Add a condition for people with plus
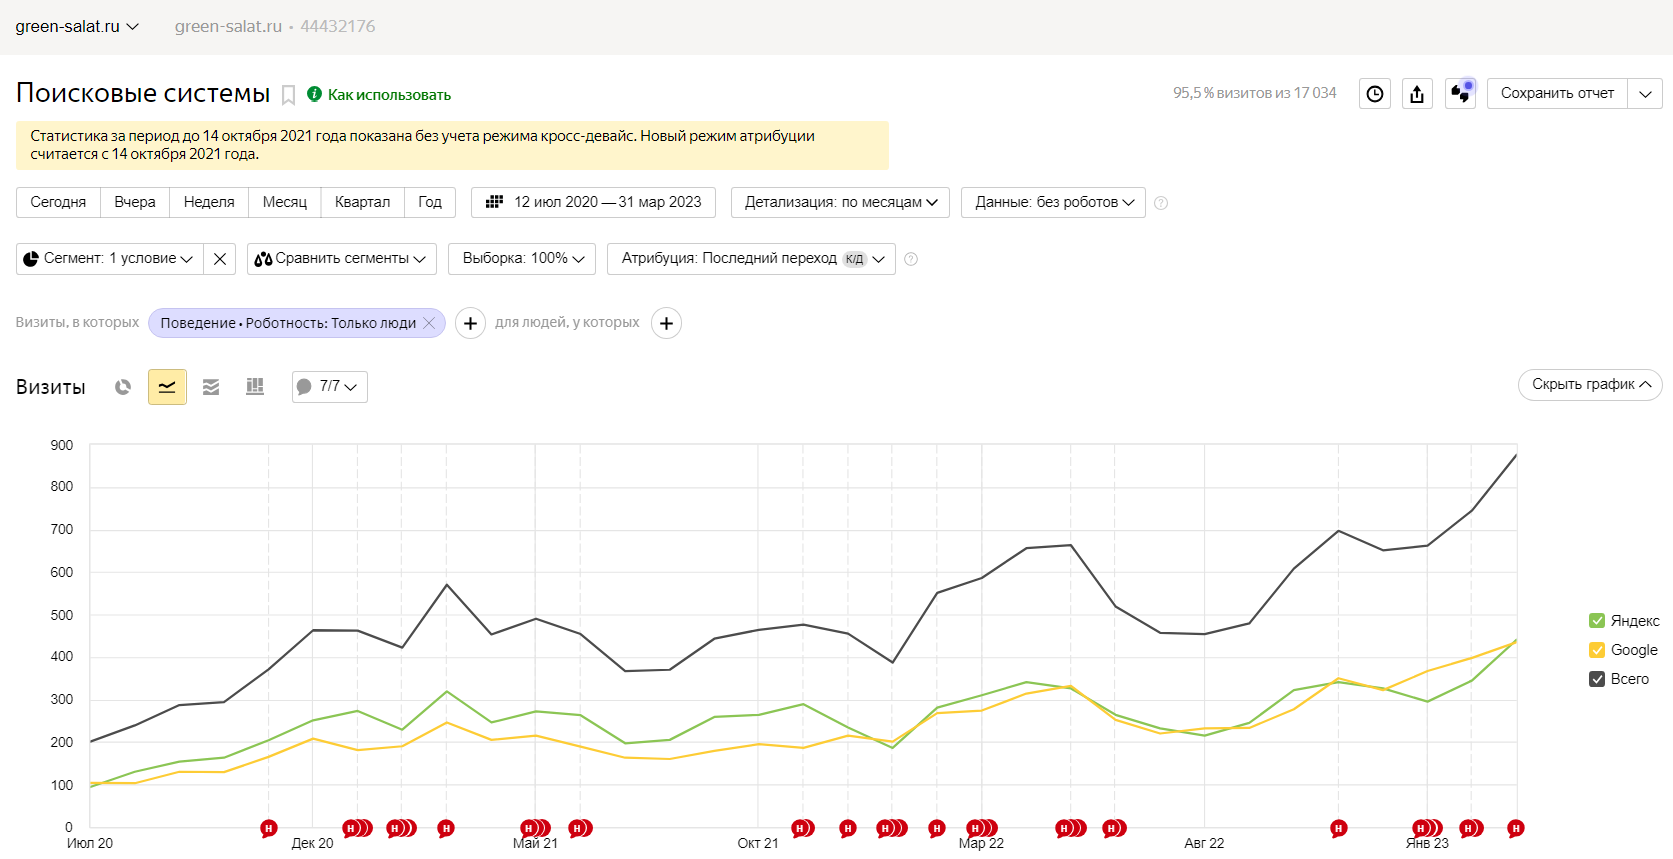The height and width of the screenshot is (859, 1673). pos(666,323)
